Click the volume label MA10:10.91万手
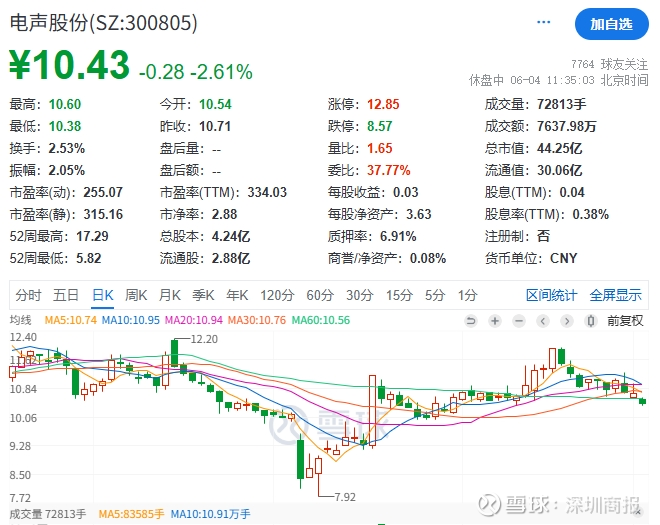Image resolution: width=660 pixels, height=525 pixels. pos(210,514)
